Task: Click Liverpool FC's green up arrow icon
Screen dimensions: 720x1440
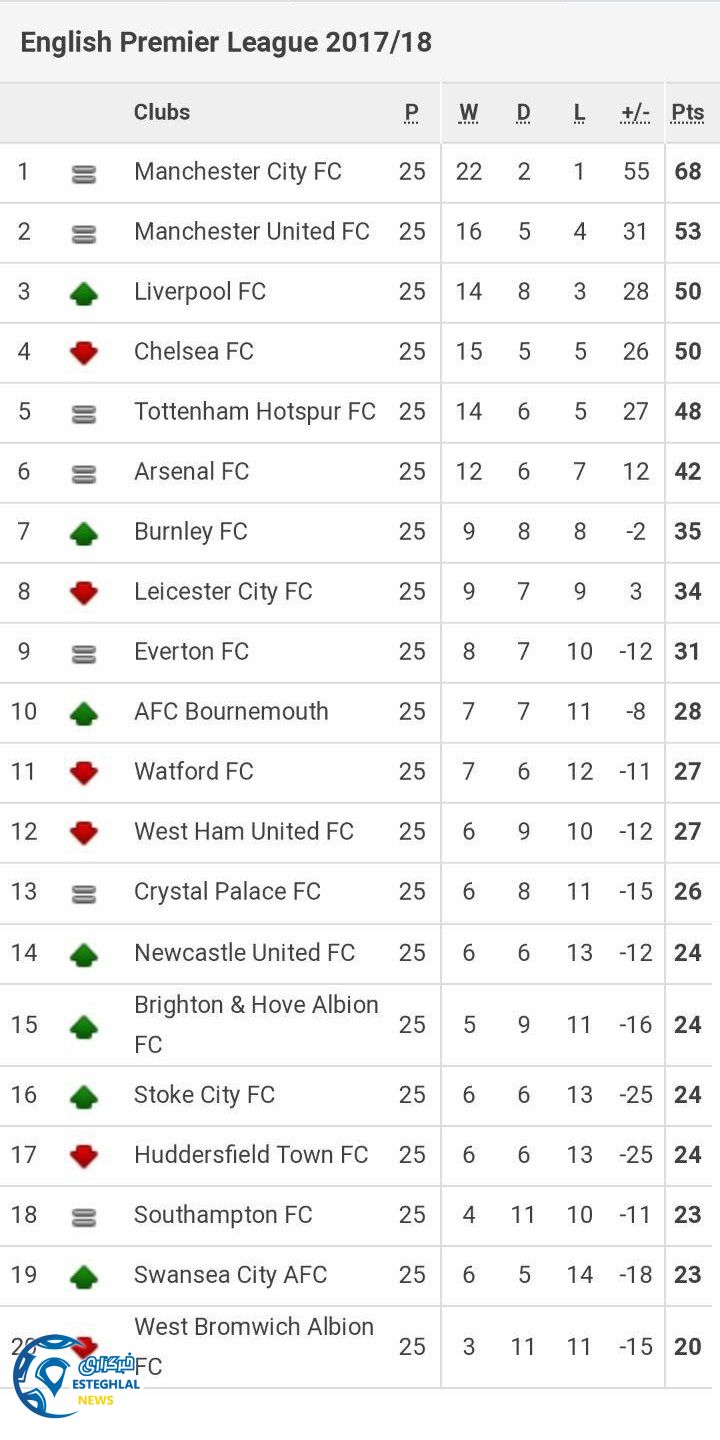Action: [84, 293]
